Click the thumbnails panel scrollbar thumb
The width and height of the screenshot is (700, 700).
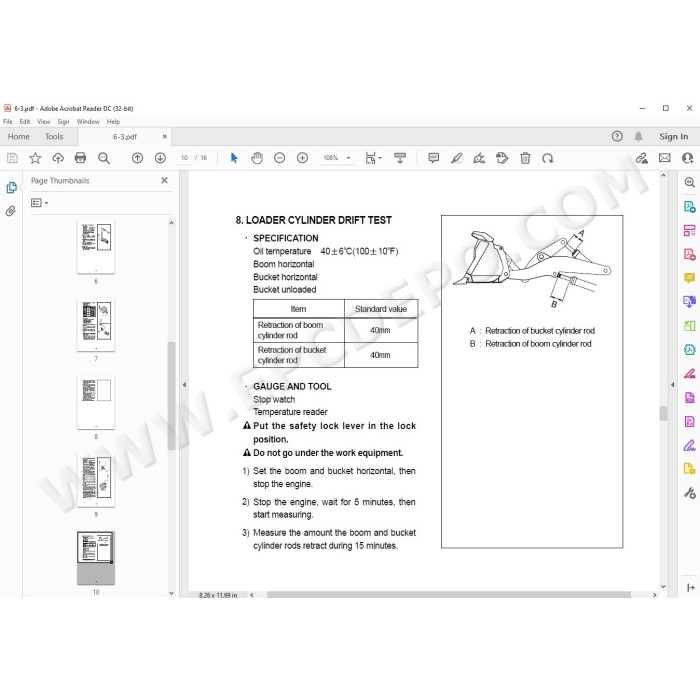coord(171,396)
